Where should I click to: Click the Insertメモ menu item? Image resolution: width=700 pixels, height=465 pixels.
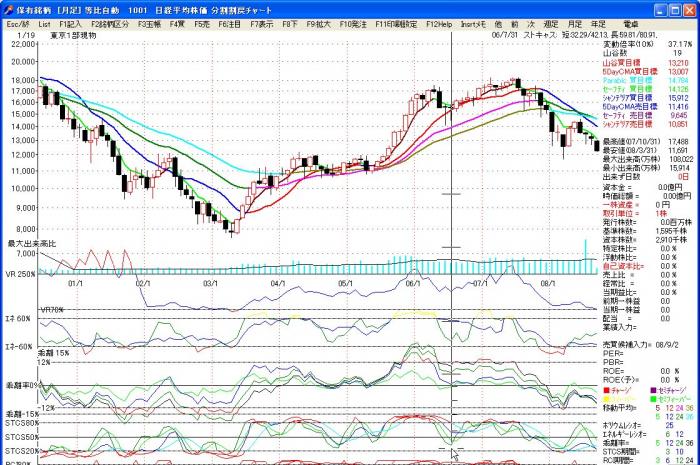click(x=473, y=24)
